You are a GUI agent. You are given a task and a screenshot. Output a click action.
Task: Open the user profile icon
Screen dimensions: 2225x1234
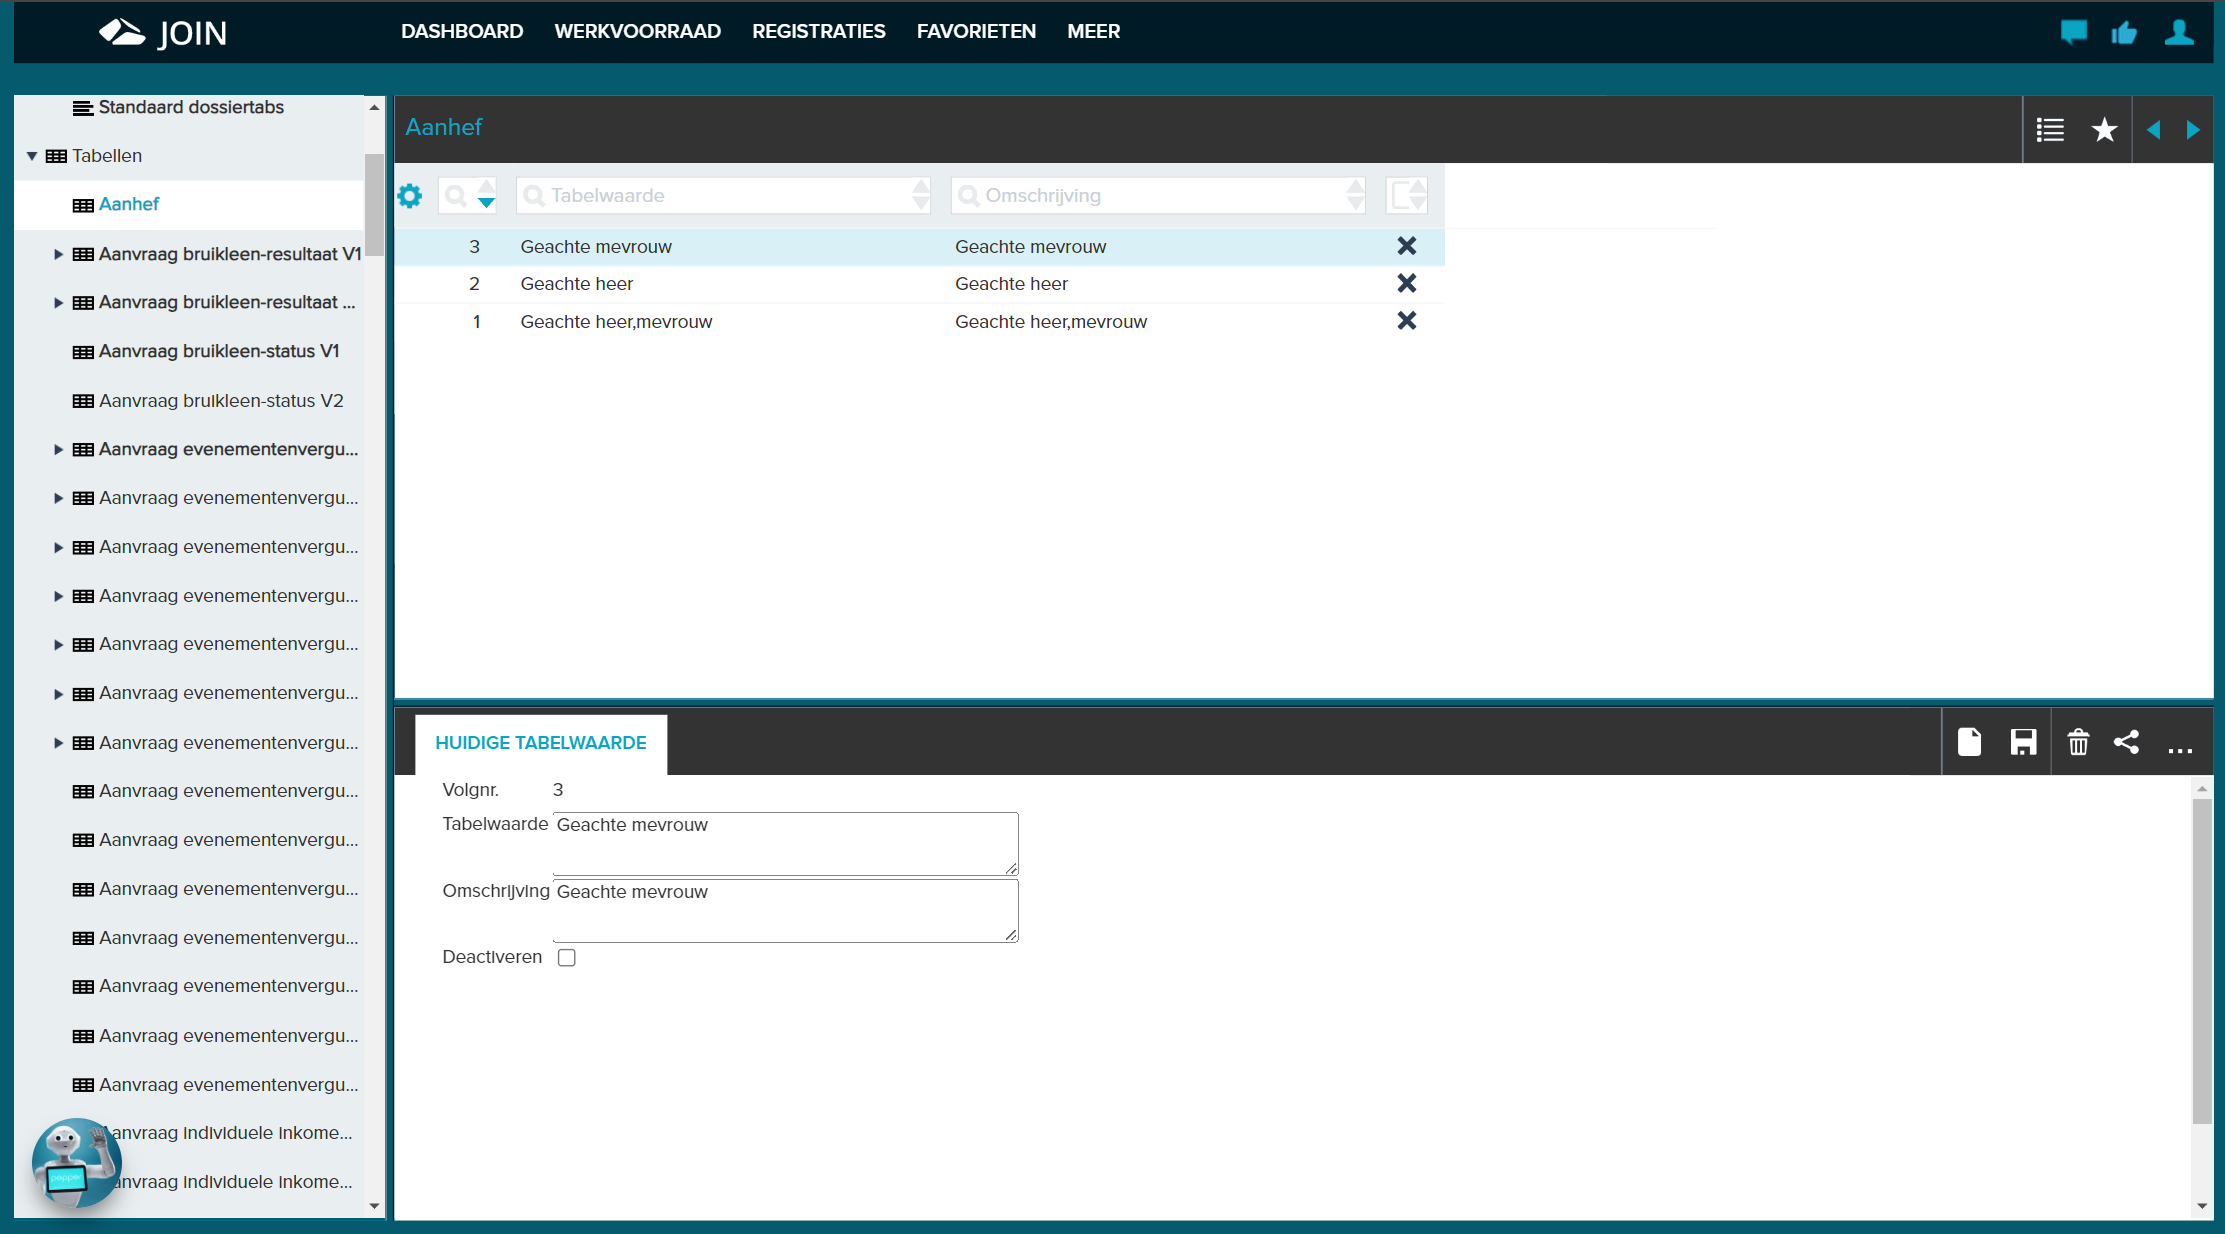click(2180, 32)
